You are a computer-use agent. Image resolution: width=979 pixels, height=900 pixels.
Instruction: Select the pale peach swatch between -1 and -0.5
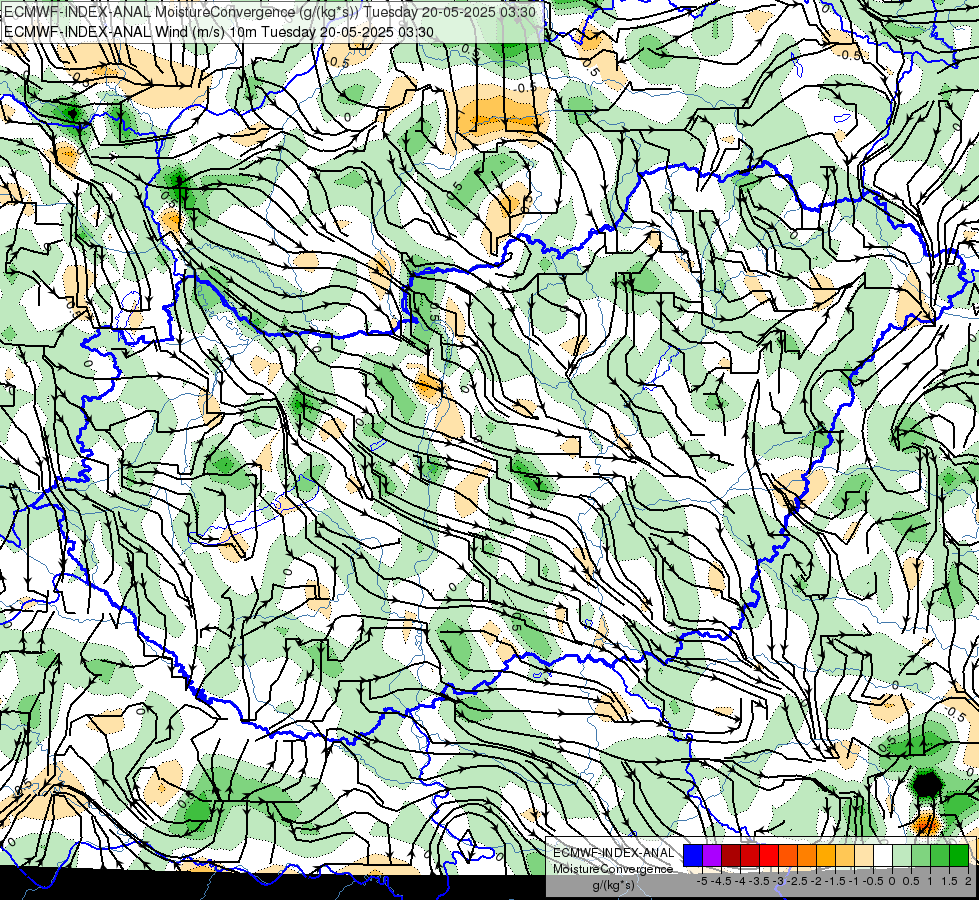(864, 856)
